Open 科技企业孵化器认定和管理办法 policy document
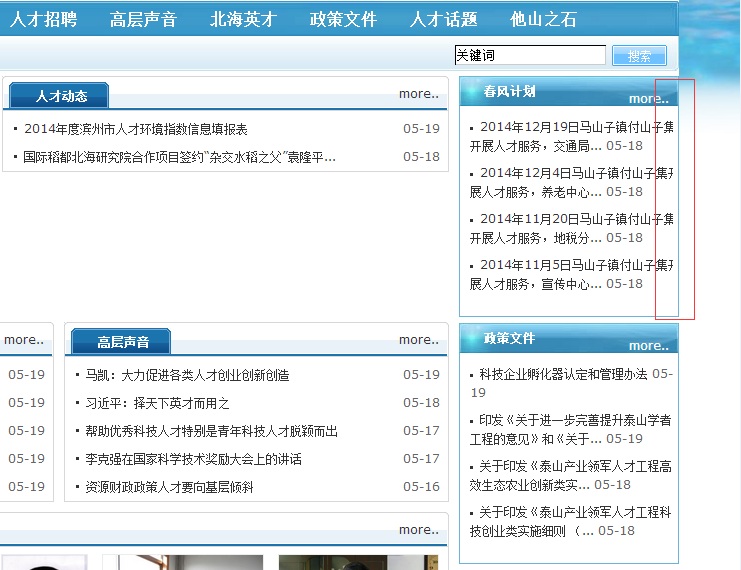This screenshot has width=741, height=570. coord(563,374)
